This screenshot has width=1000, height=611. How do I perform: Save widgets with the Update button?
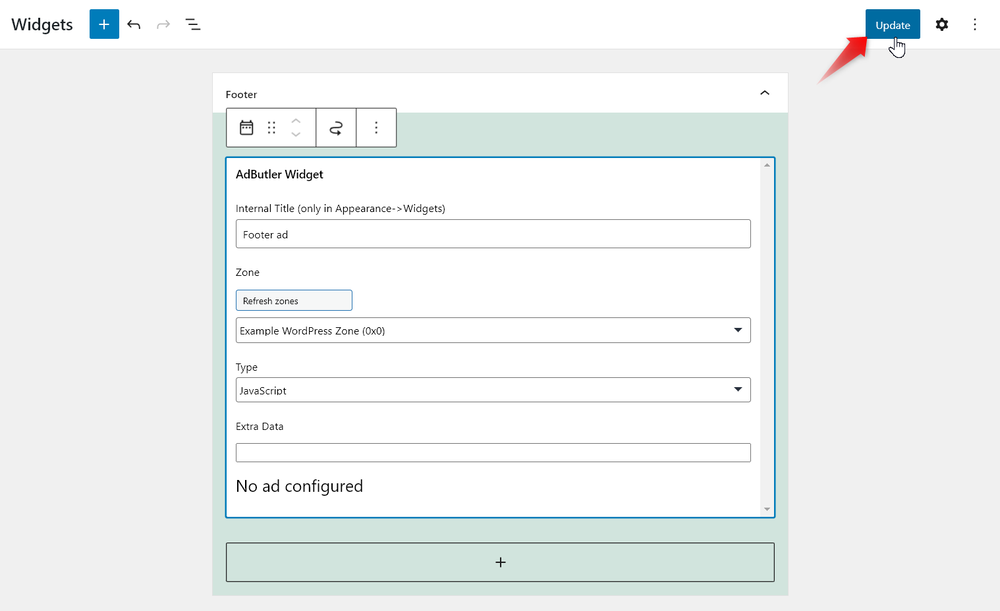click(x=892, y=24)
